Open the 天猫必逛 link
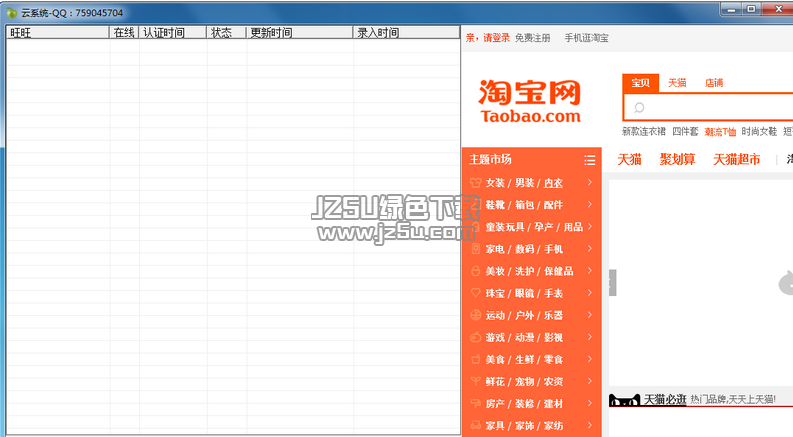 [665, 400]
